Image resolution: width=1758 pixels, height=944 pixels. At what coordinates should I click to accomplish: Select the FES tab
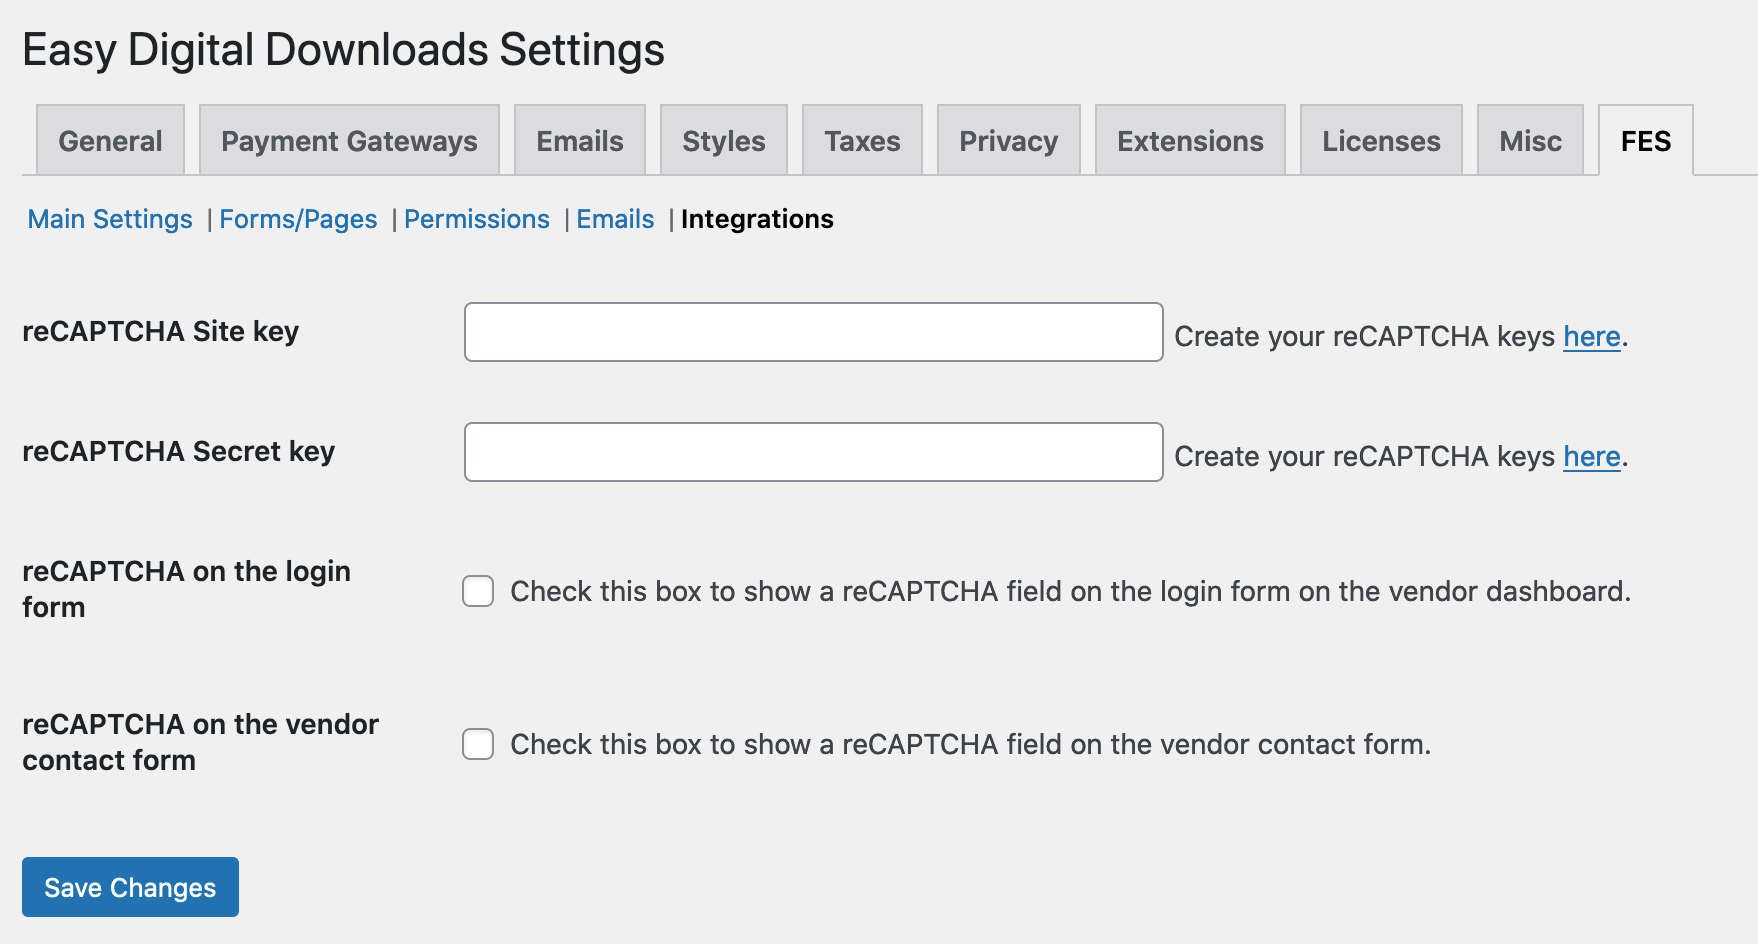click(1645, 141)
